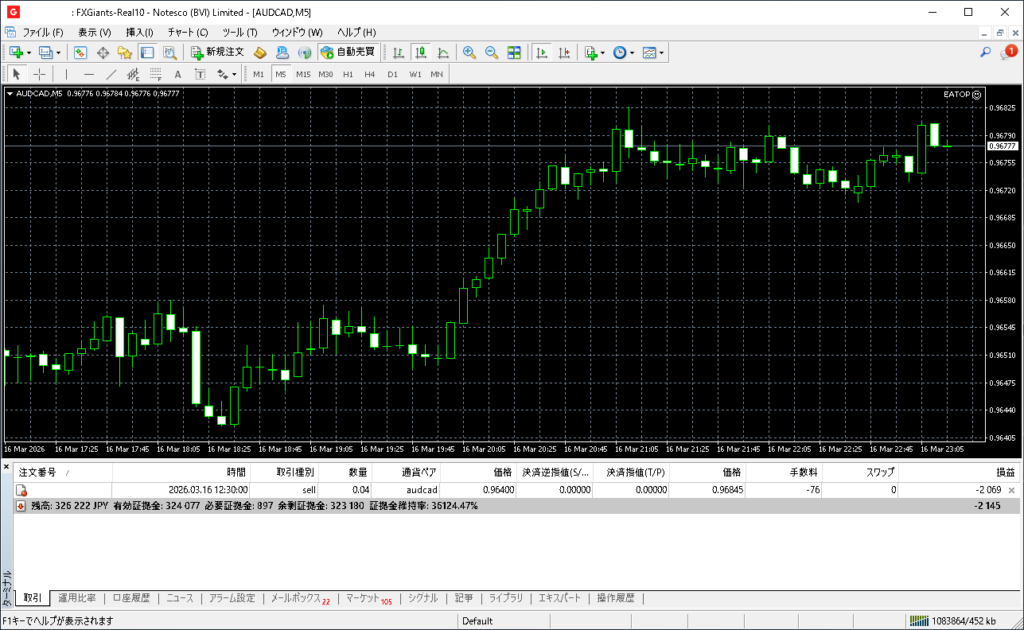The height and width of the screenshot is (630, 1024).
Task: Select the crosshair cursor tool
Action: [39, 74]
